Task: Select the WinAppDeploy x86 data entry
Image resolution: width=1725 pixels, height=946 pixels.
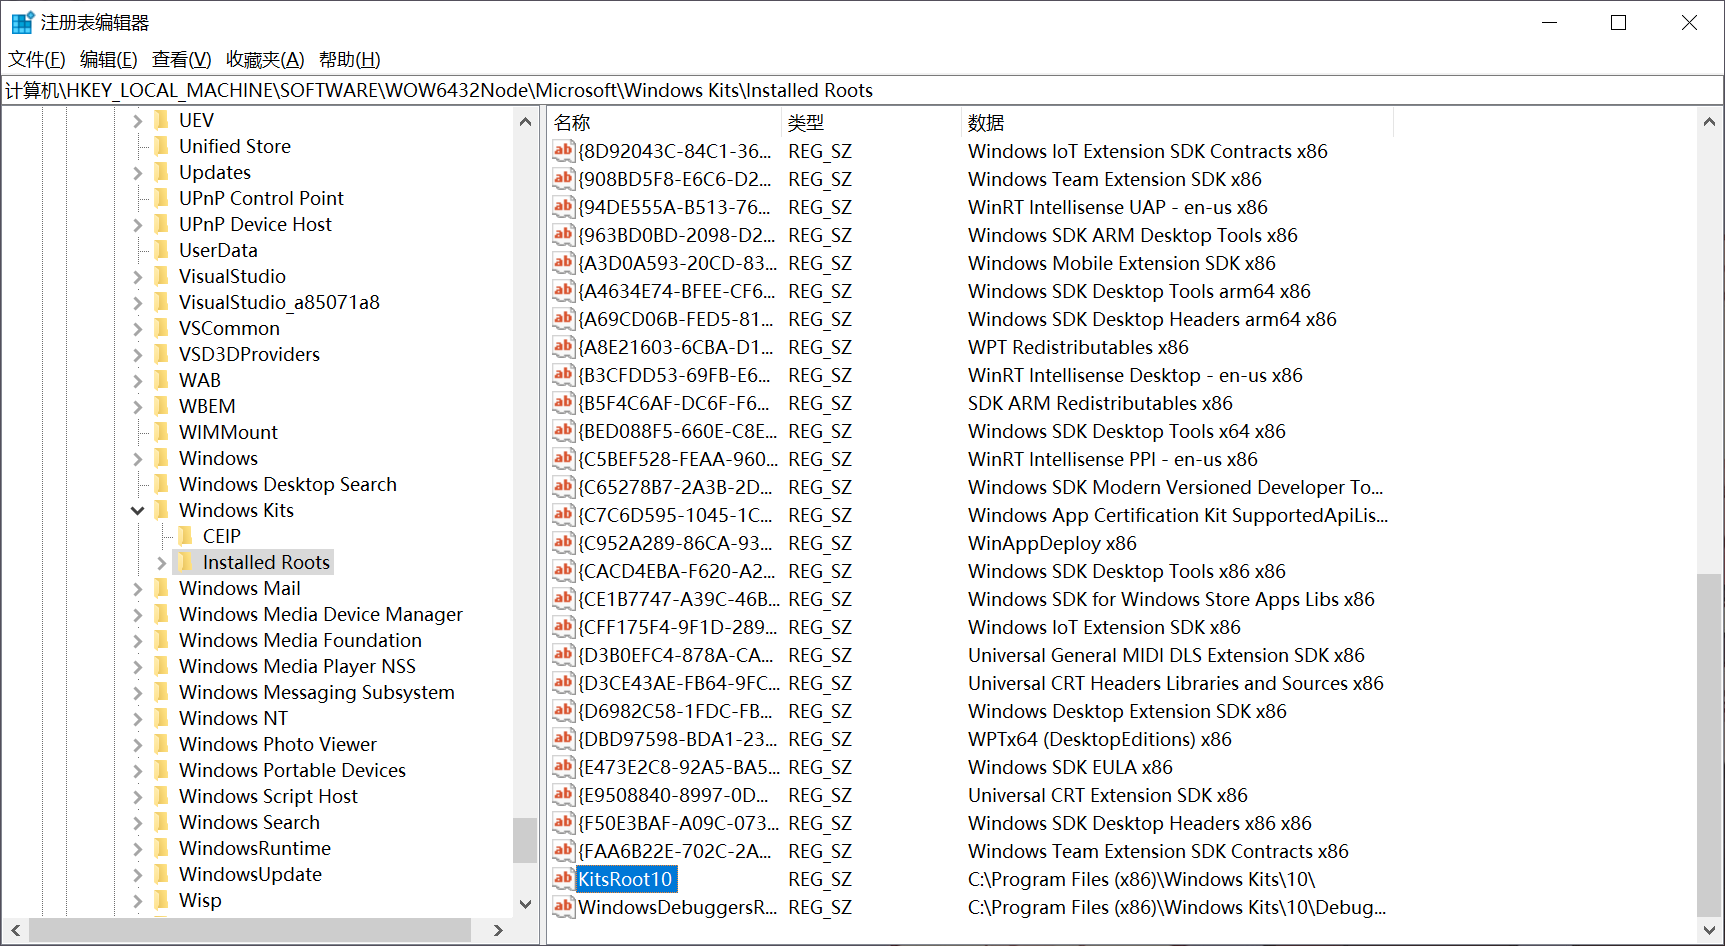Action: pos(1052,543)
